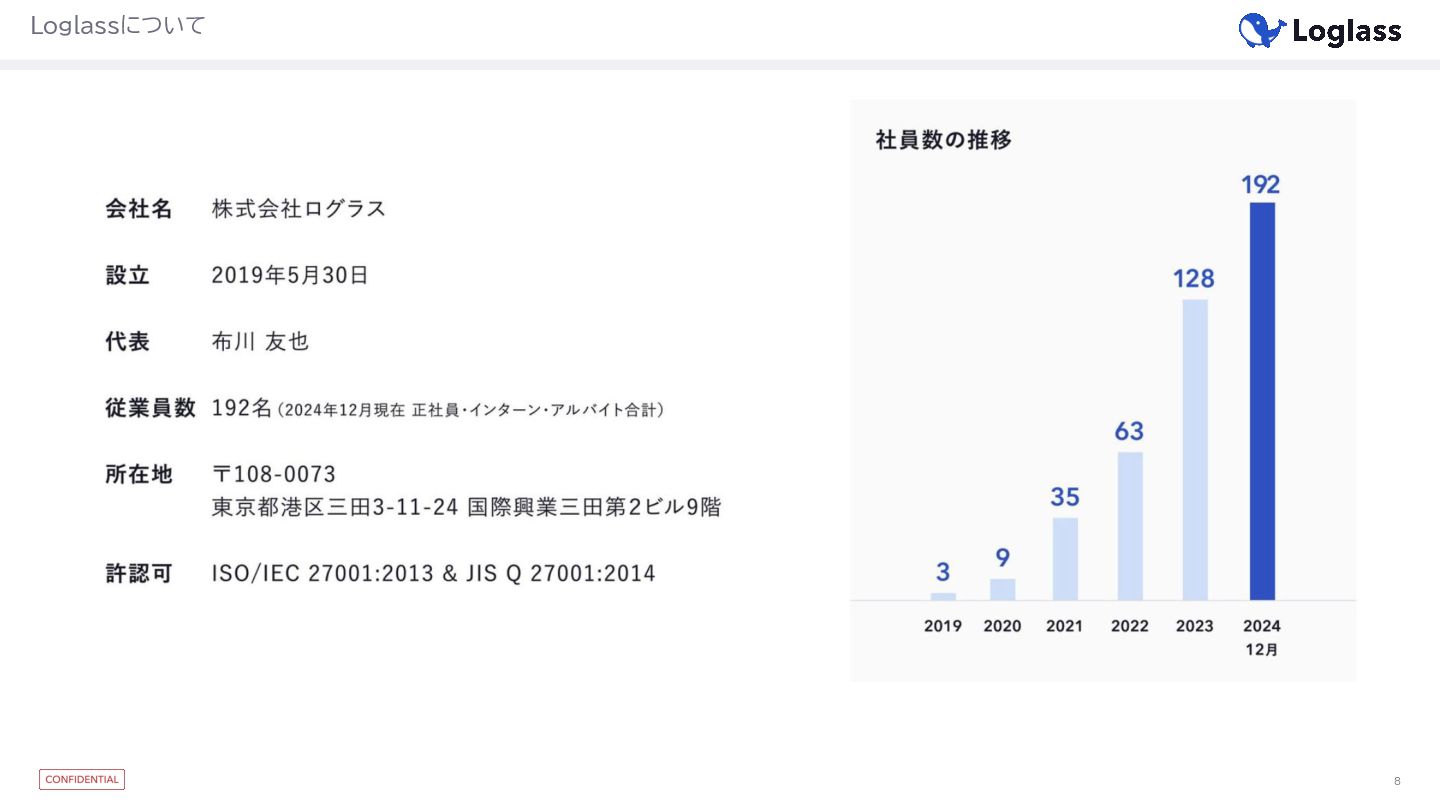Select the label '会社名'

pyautogui.click(x=139, y=209)
